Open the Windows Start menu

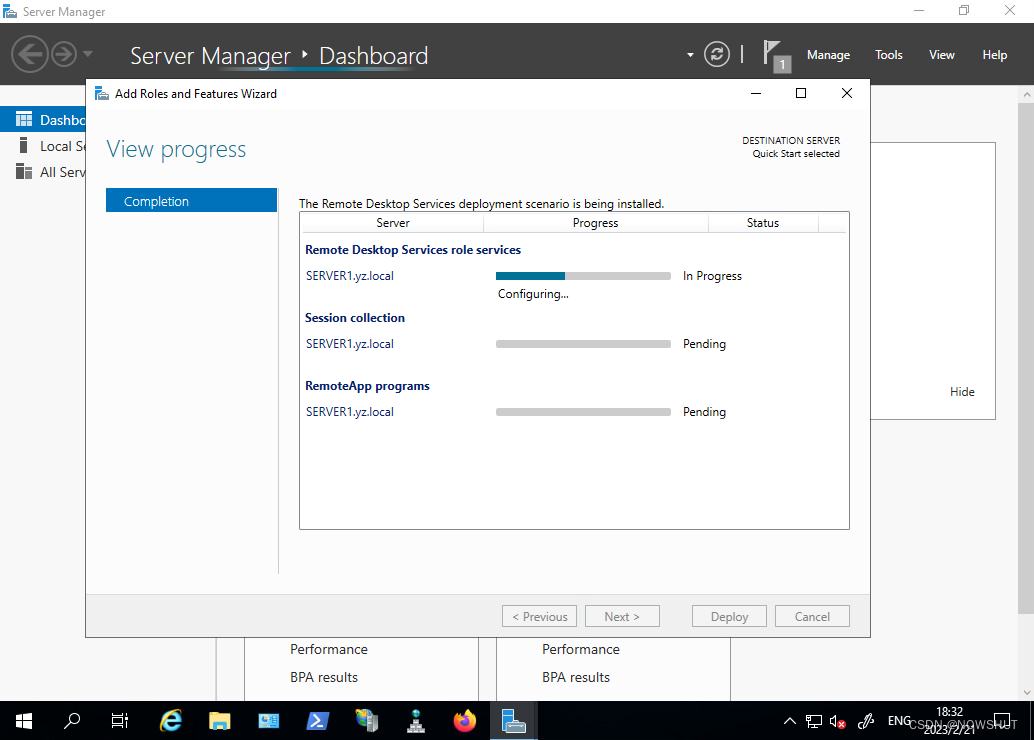pos(24,721)
